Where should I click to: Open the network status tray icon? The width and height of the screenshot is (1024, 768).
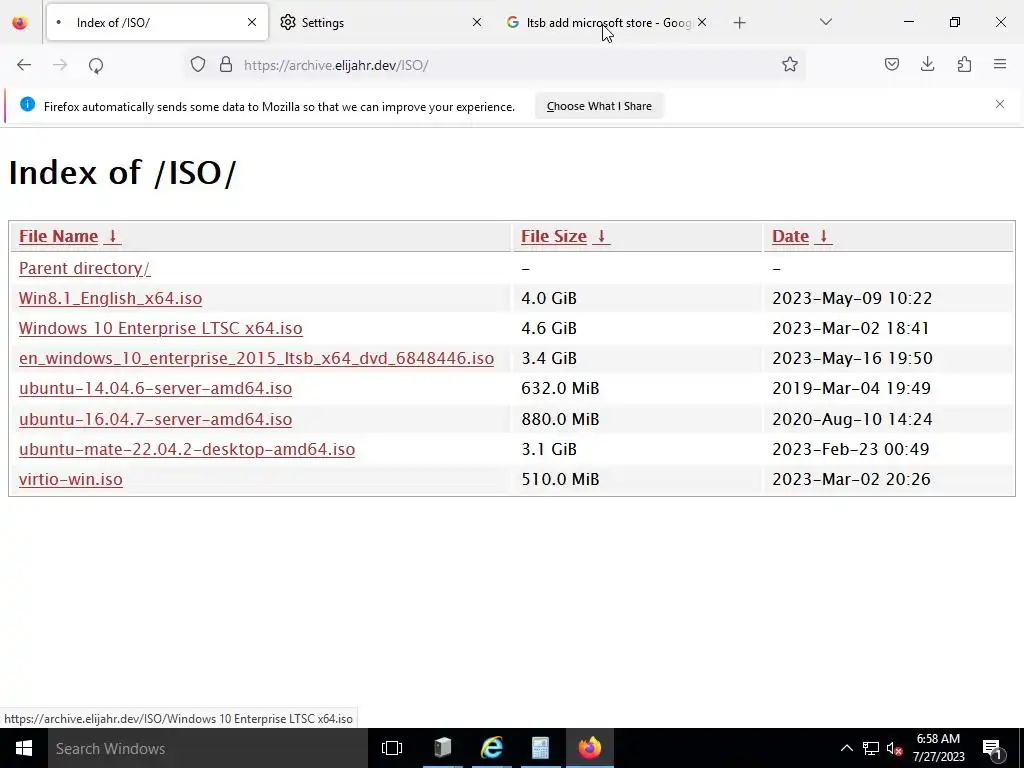[871, 748]
